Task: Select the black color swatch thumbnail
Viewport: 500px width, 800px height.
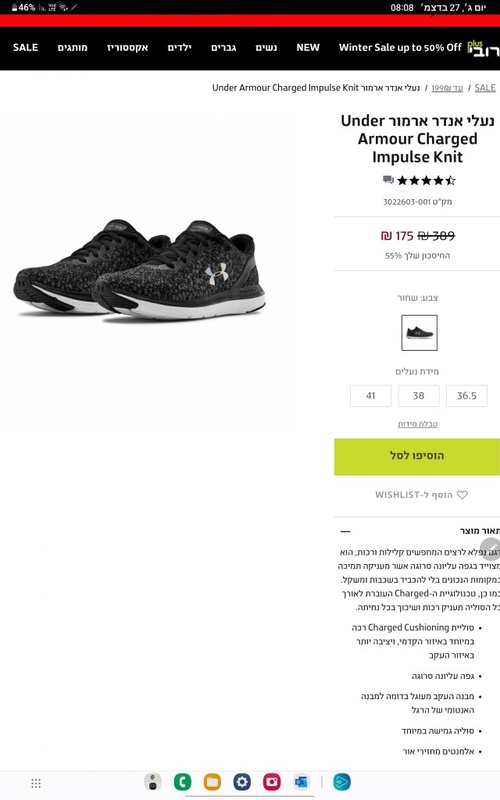Action: pyautogui.click(x=419, y=333)
